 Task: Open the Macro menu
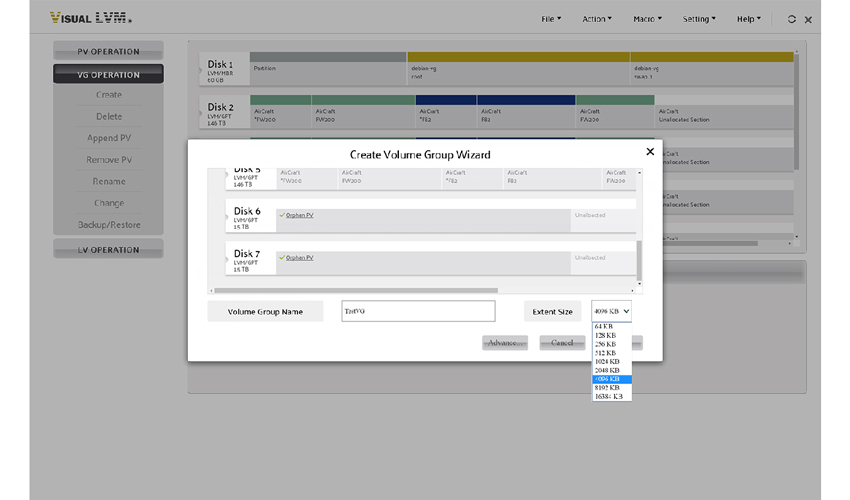(x=650, y=19)
